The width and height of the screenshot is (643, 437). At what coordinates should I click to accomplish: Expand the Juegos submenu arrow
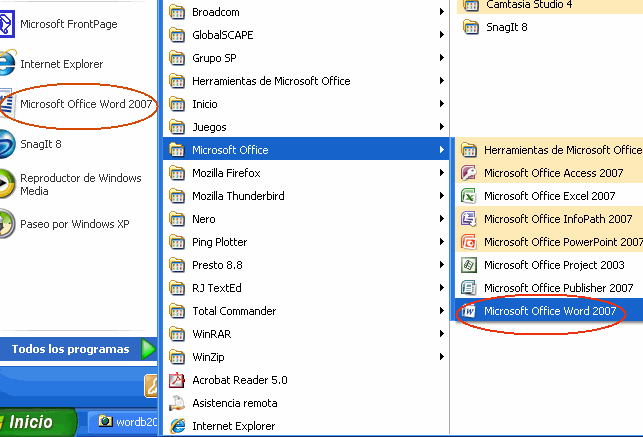click(441, 127)
